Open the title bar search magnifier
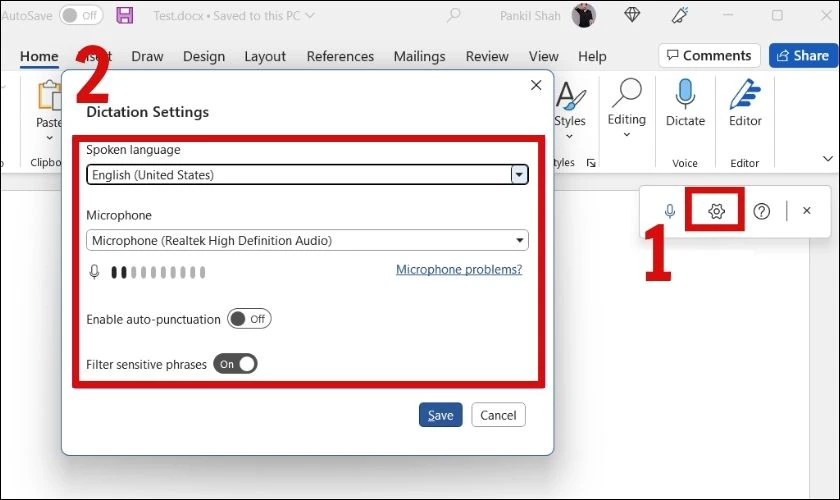Screen dimensions: 840x500 454,15
